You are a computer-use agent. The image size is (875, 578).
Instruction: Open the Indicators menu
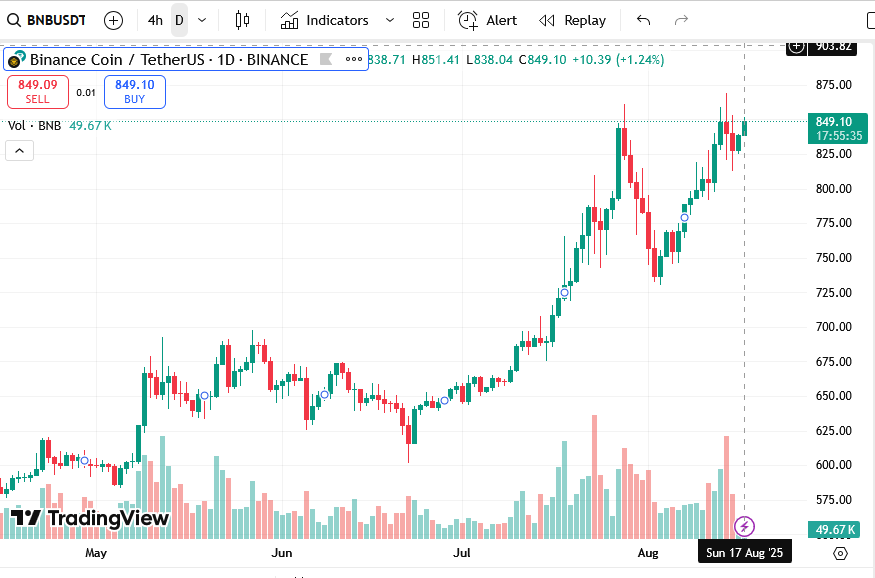pos(325,20)
